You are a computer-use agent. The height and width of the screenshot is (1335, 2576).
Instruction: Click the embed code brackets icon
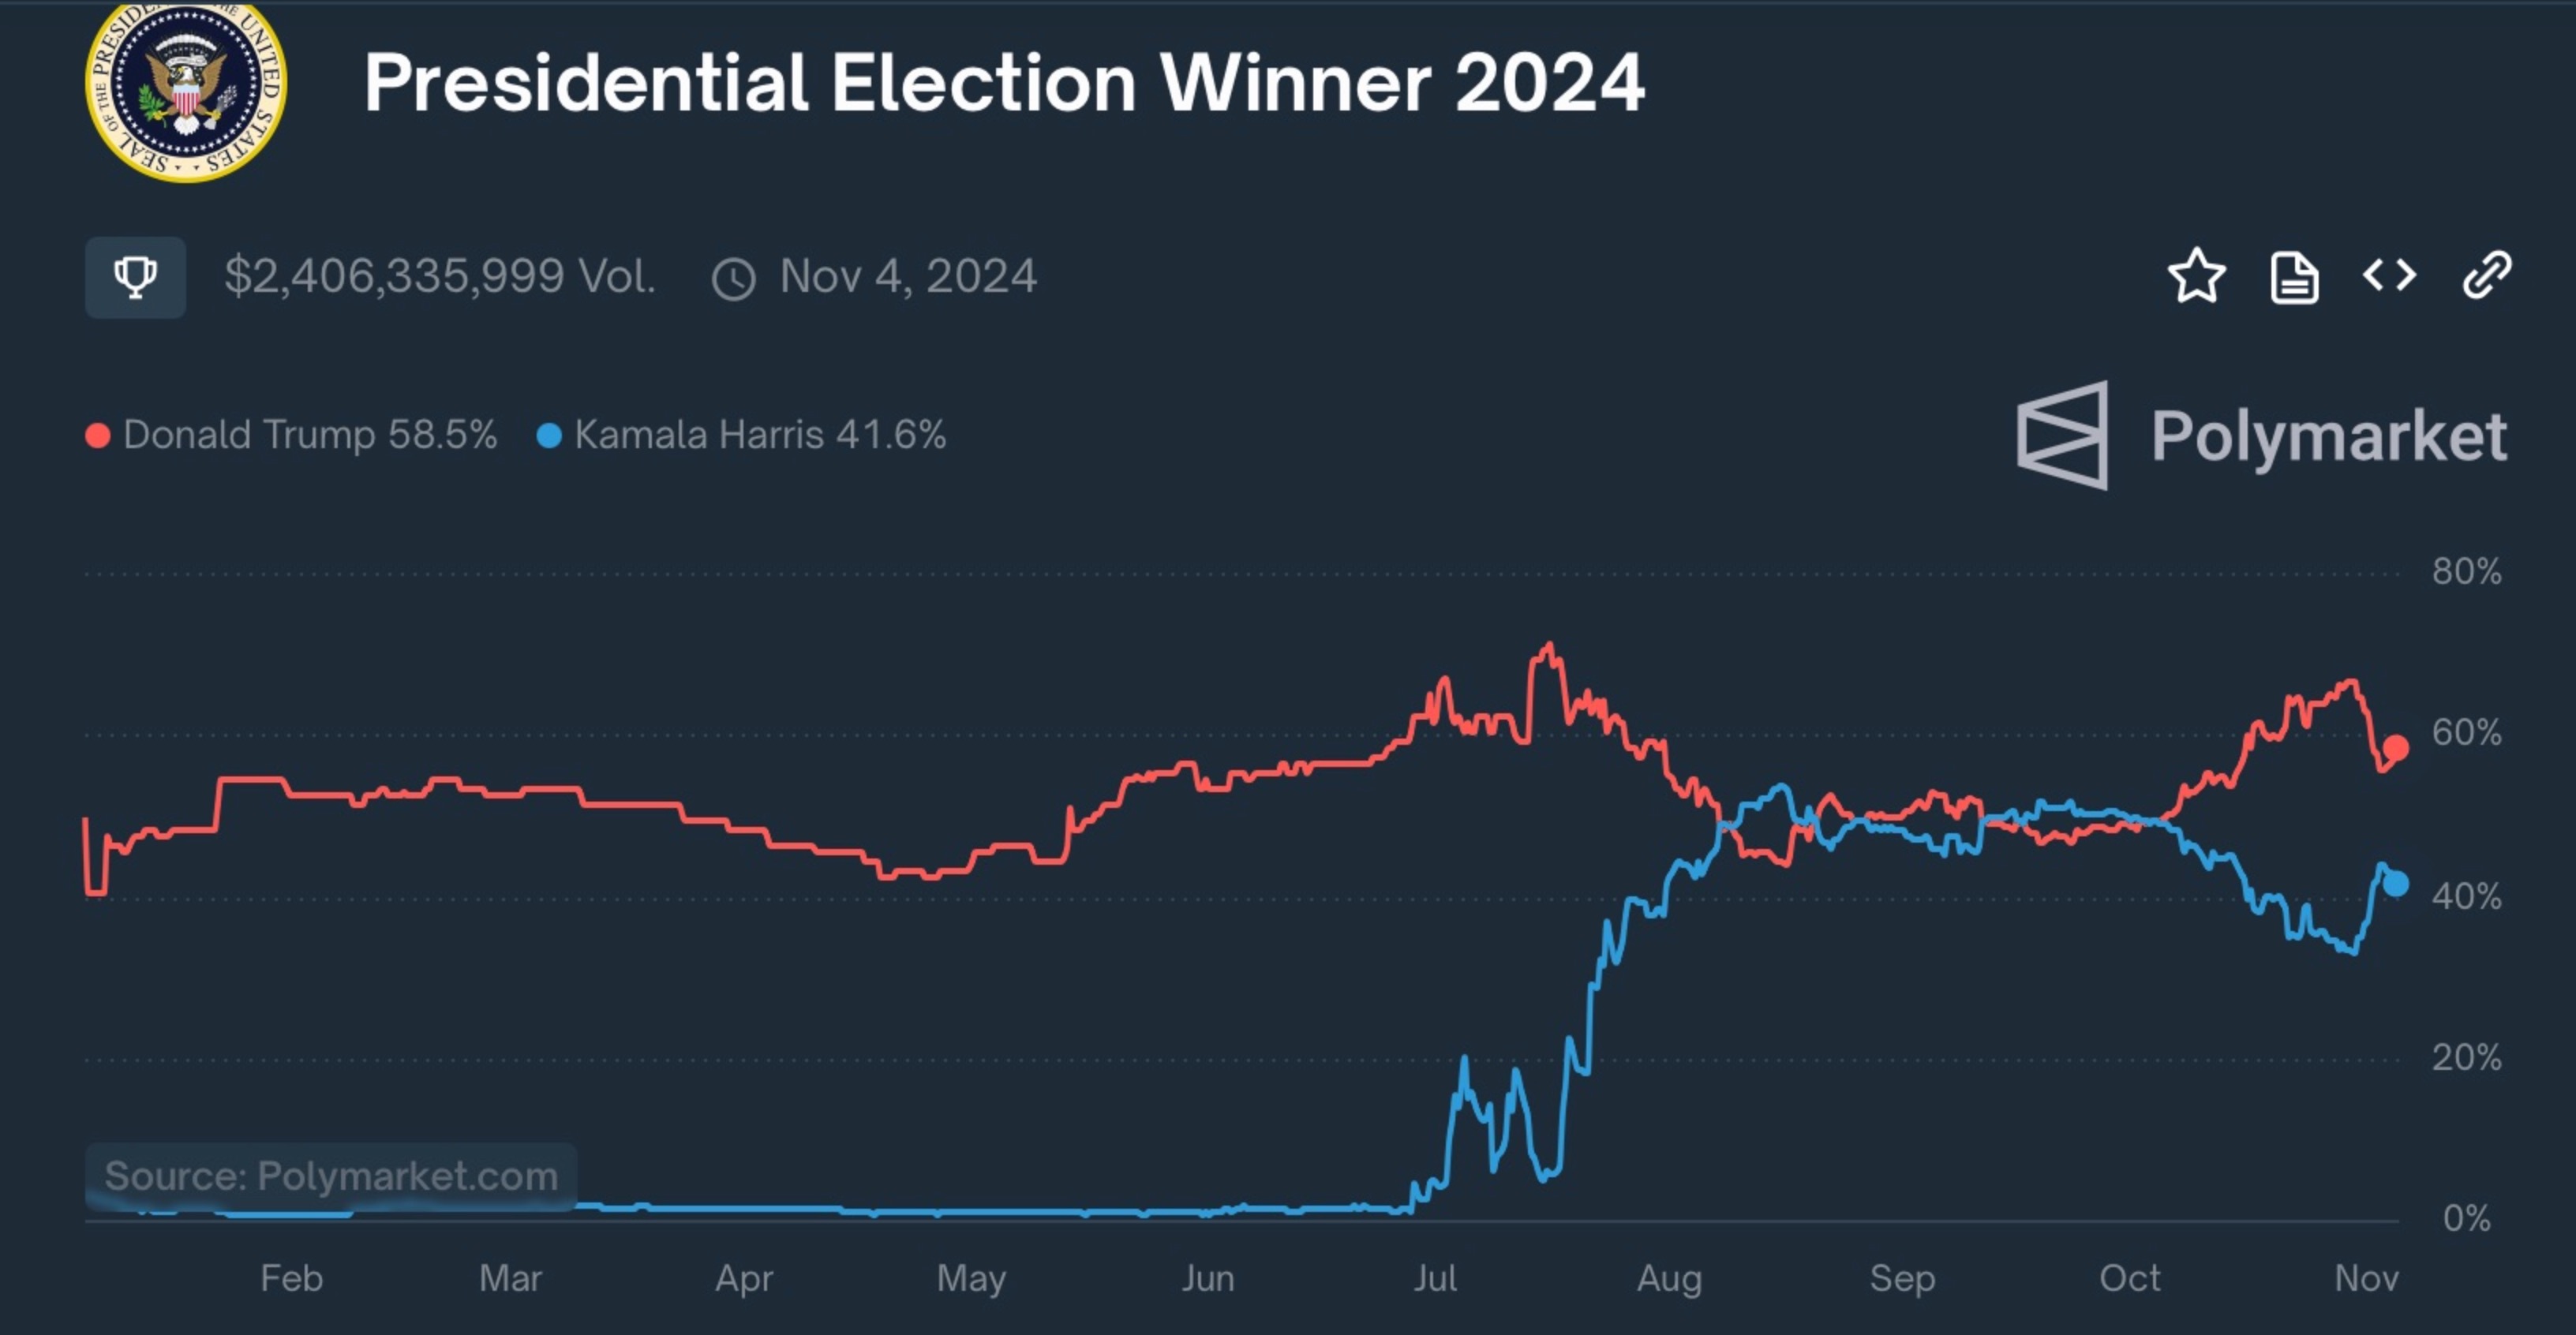(2389, 275)
